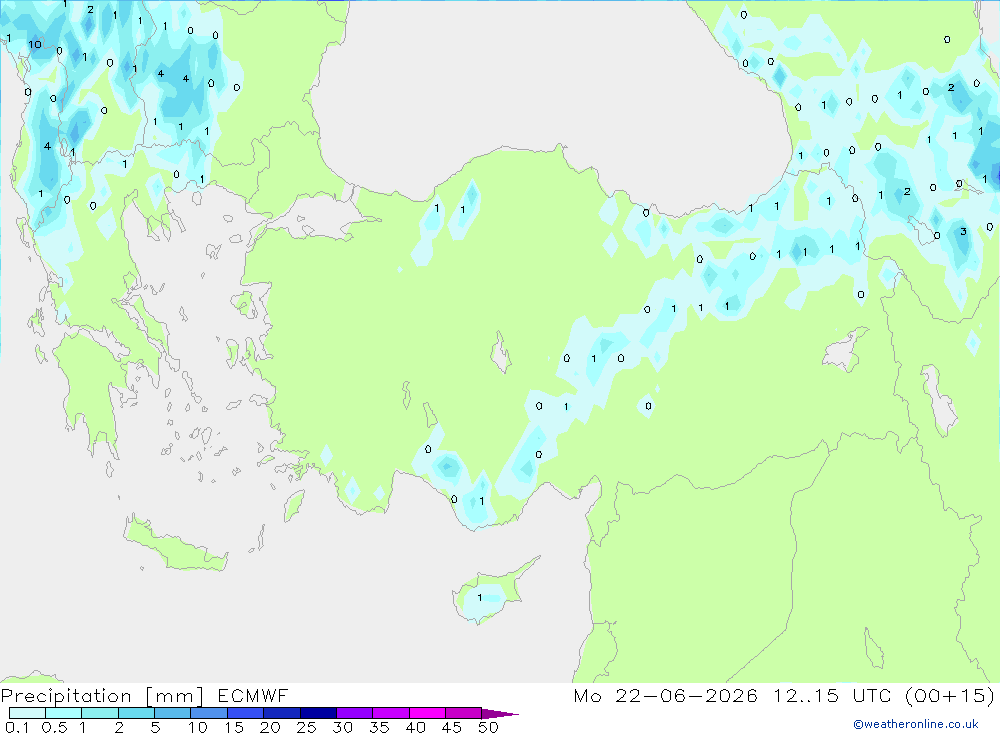Click the '20' legend scale label
Viewport: 1000px width, 733px height.
270,727
